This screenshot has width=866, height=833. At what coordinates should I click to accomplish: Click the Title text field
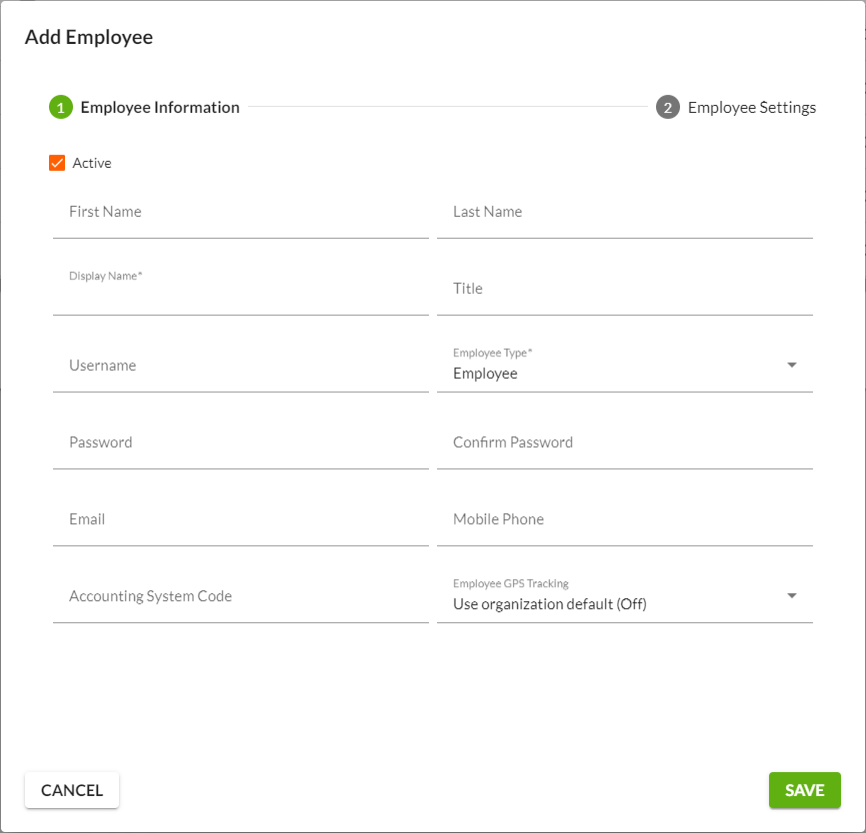624,289
